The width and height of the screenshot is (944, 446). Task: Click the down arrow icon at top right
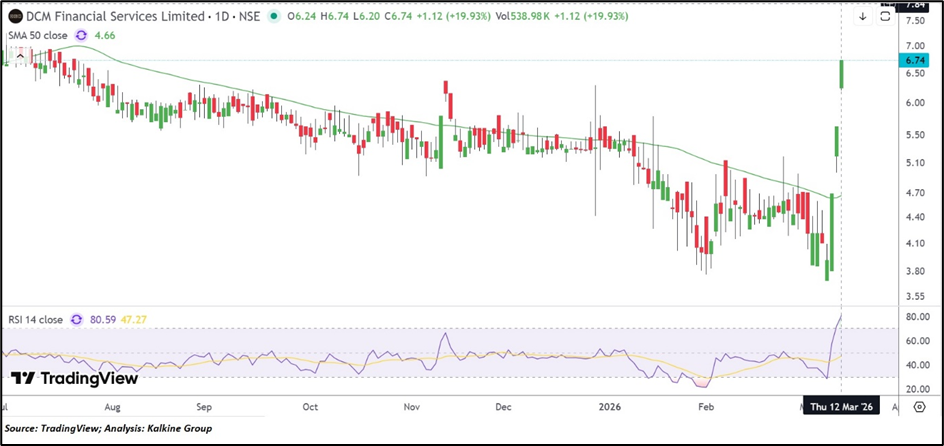coord(863,17)
